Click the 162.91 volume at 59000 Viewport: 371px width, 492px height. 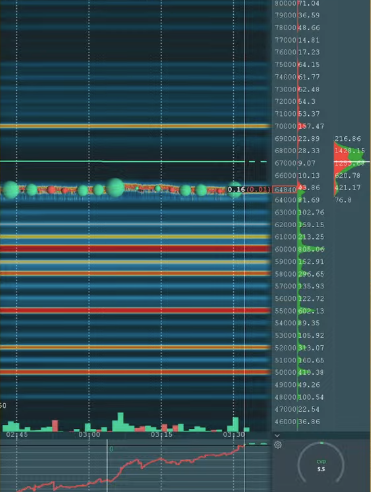click(311, 262)
